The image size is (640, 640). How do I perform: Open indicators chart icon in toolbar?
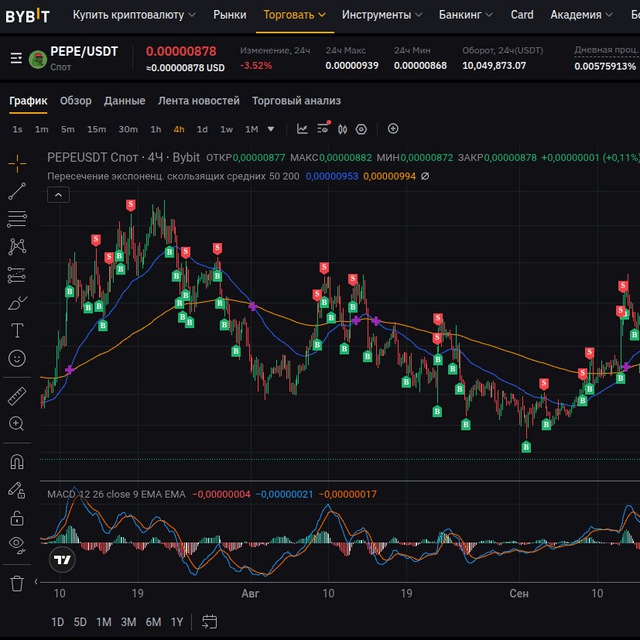tap(302, 129)
